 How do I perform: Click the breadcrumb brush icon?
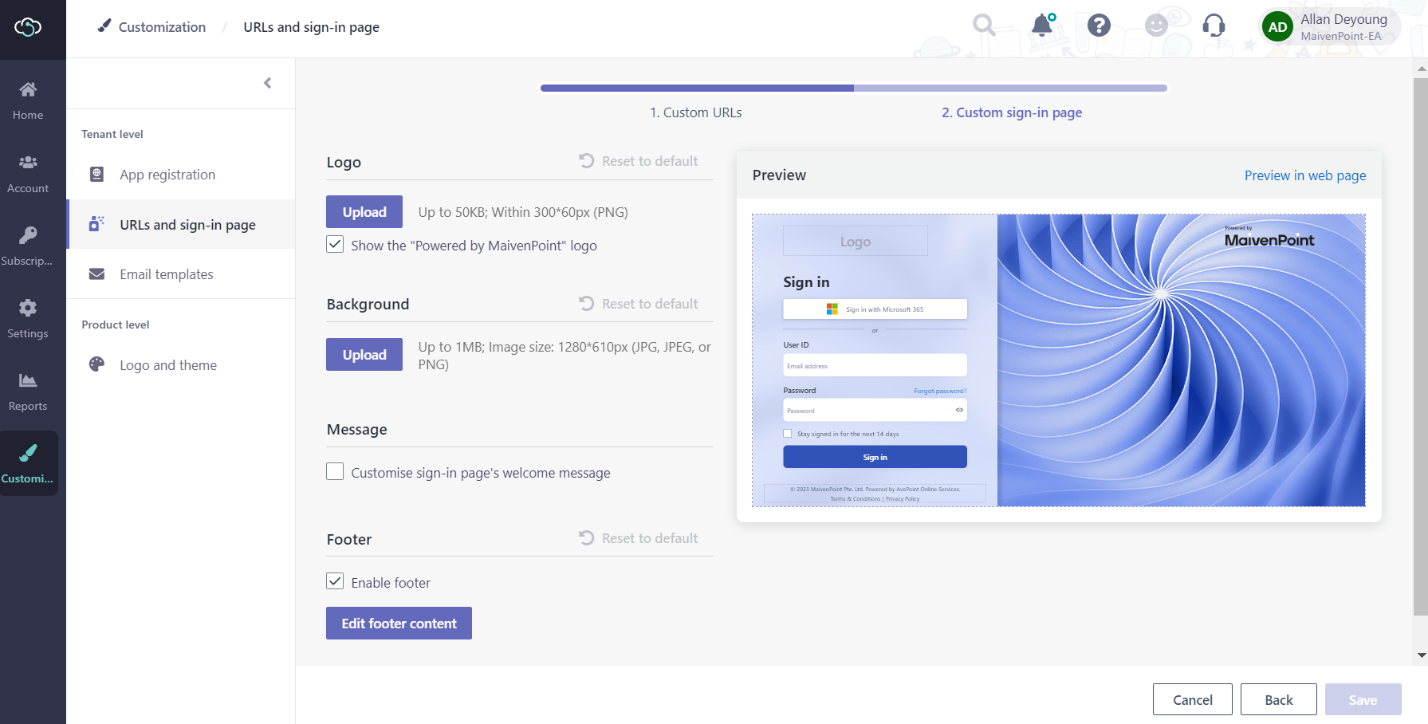click(x=105, y=26)
